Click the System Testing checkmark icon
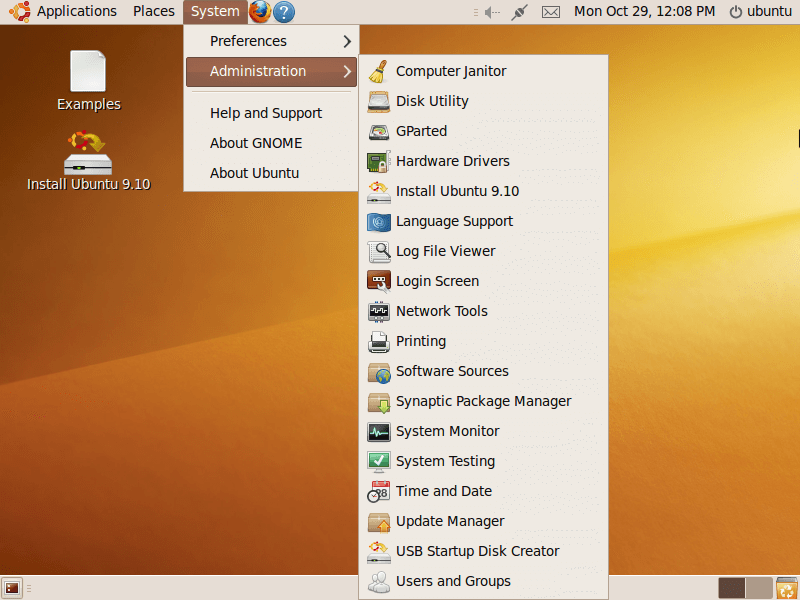The image size is (800, 600). click(x=379, y=461)
